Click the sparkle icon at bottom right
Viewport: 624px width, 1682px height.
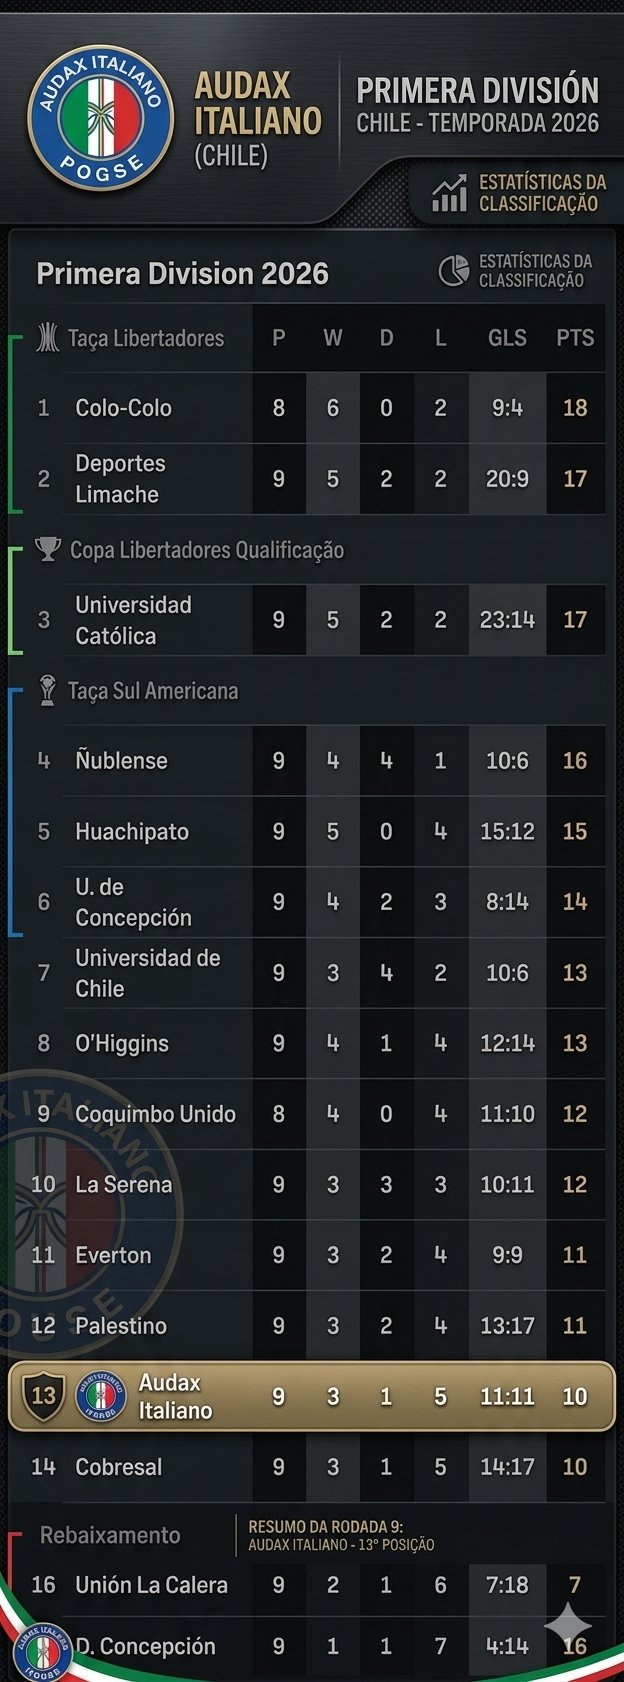[x=568, y=1627]
